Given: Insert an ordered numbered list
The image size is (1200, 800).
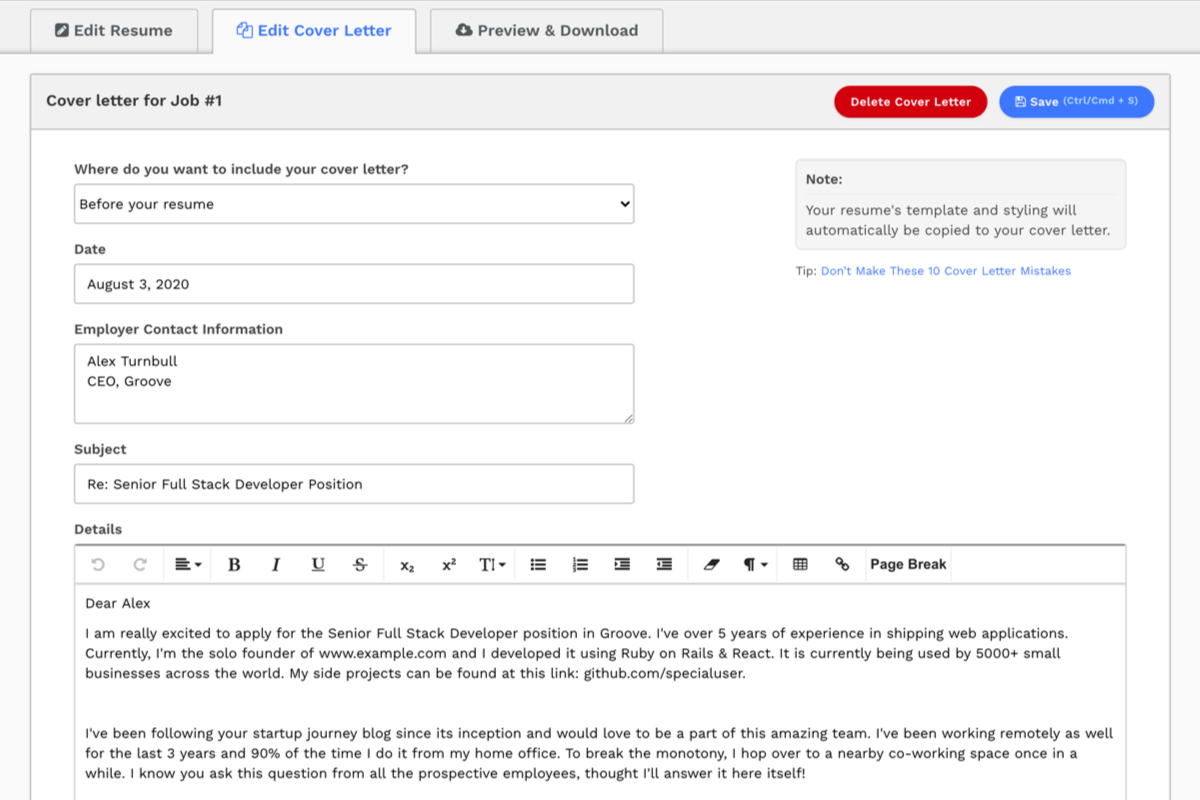Looking at the screenshot, I should coord(580,565).
